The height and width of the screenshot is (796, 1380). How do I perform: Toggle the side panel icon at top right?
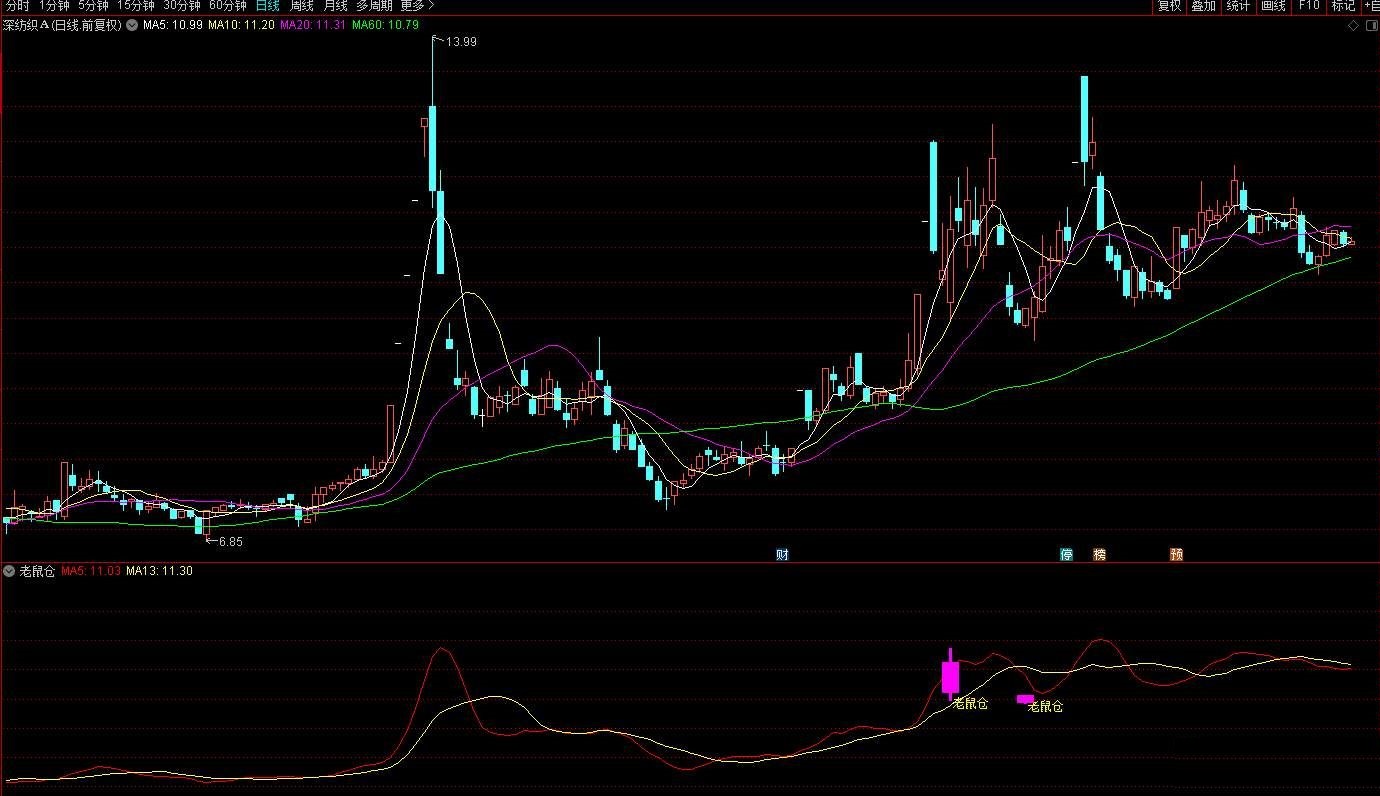click(x=1370, y=24)
